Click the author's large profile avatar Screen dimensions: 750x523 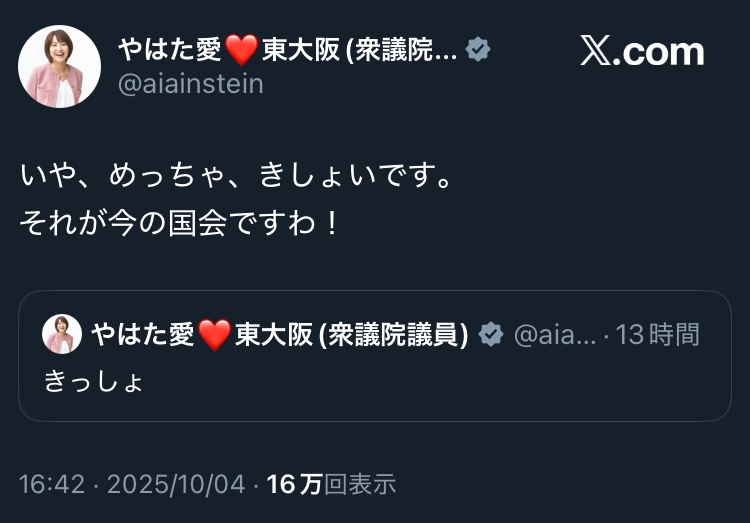60,67
